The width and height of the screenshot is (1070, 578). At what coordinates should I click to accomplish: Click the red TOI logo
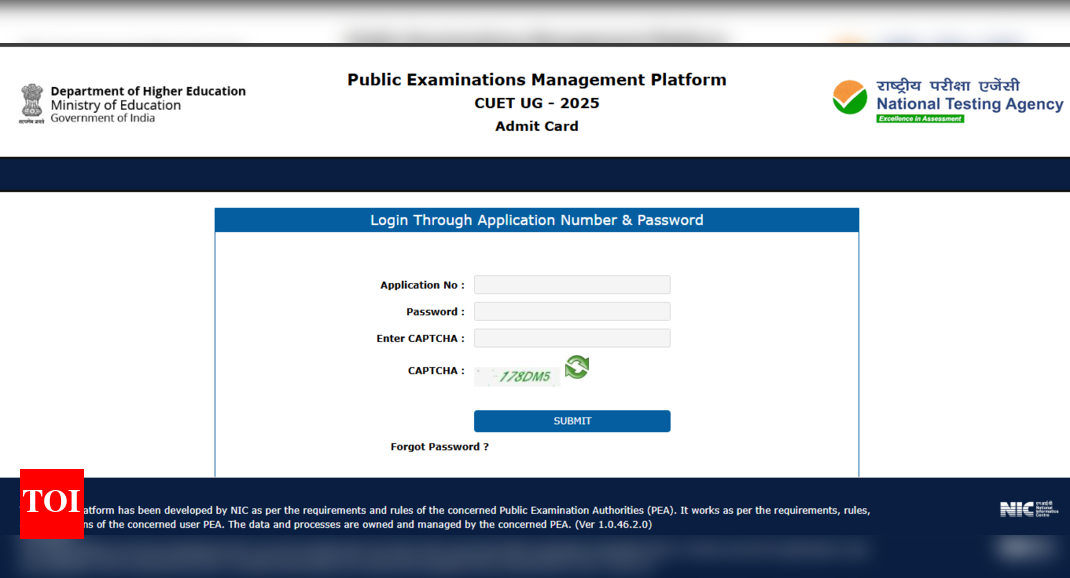[51, 502]
